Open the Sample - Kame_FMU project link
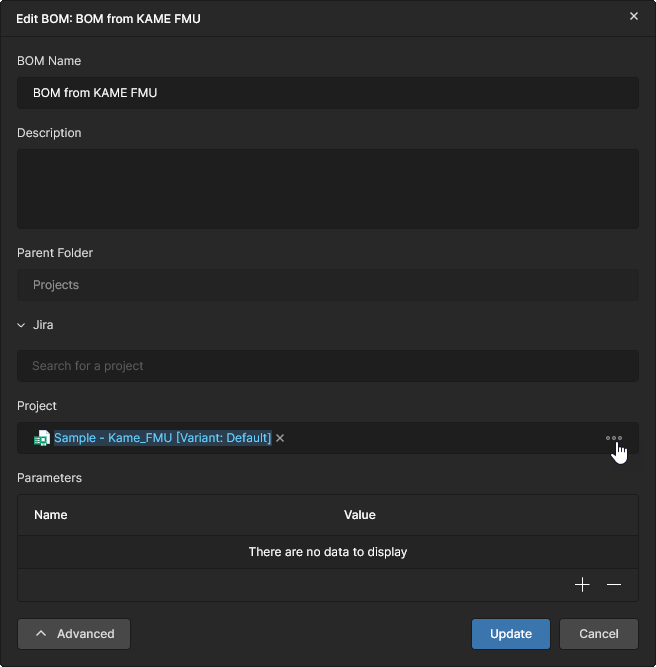 162,438
